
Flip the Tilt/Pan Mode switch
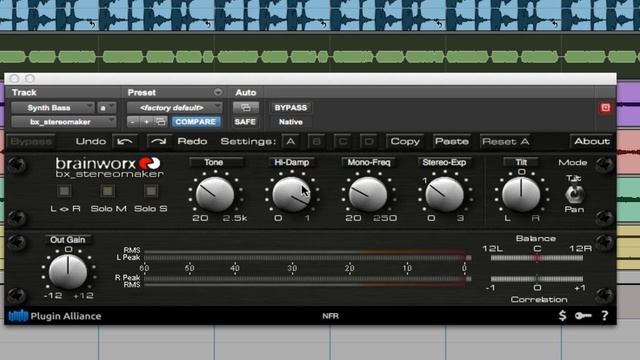pyautogui.click(x=574, y=194)
